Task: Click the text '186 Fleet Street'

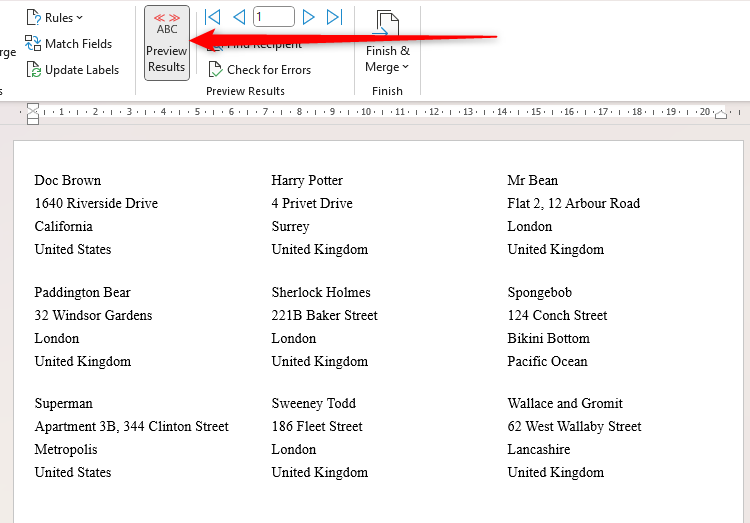Action: pyautogui.click(x=317, y=426)
